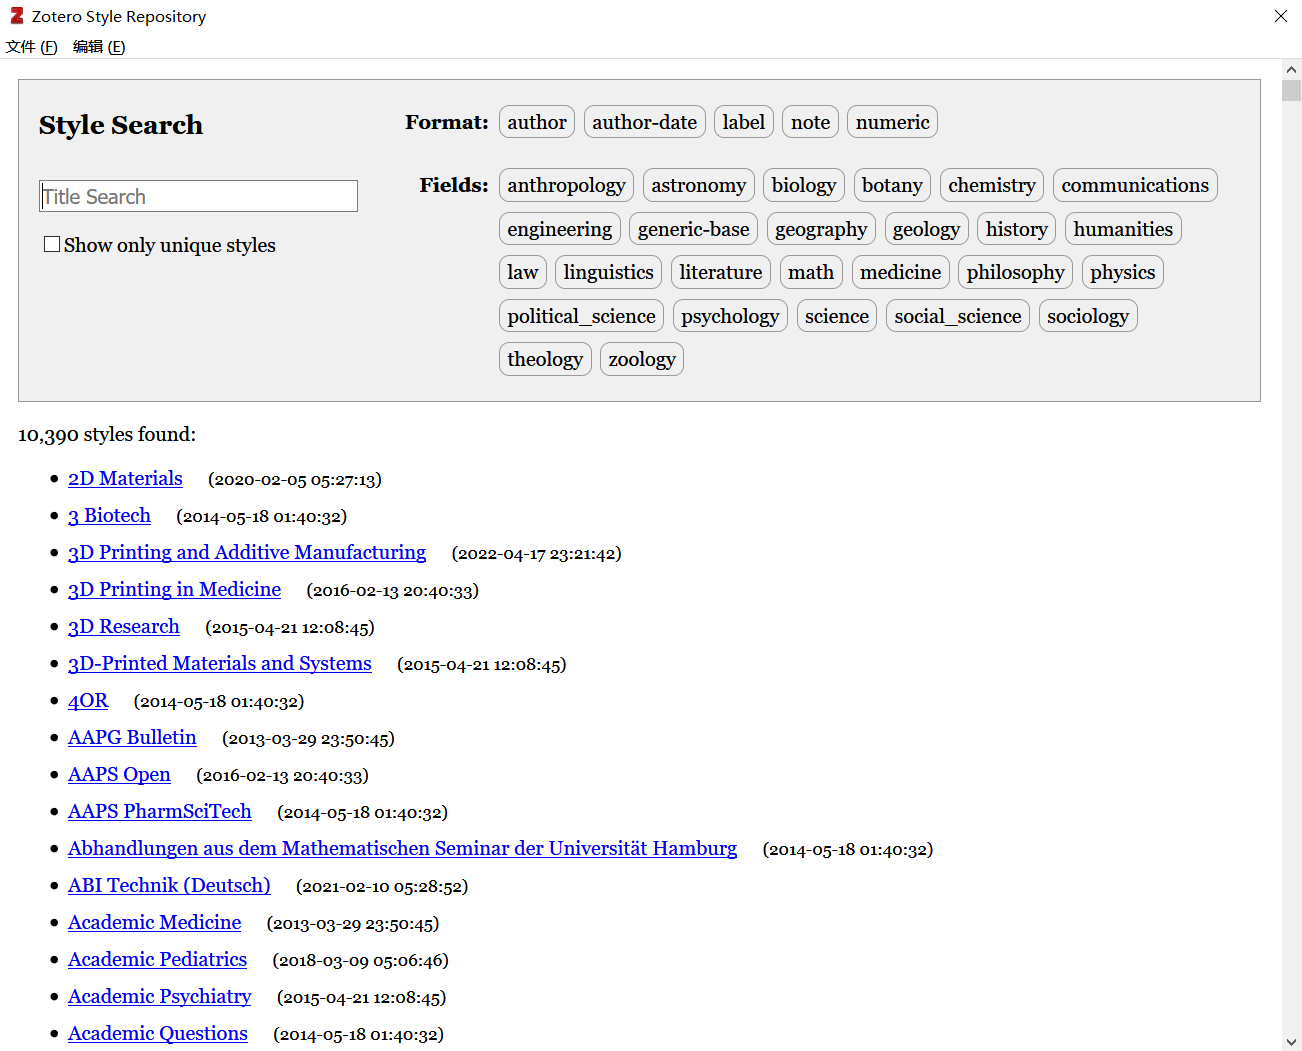This screenshot has height=1051, width=1302.
Task: Select the anthropology field tag
Action: point(566,185)
